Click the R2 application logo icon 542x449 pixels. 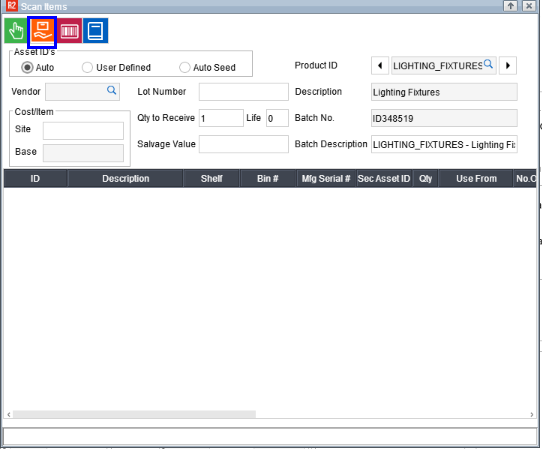[11, 6]
